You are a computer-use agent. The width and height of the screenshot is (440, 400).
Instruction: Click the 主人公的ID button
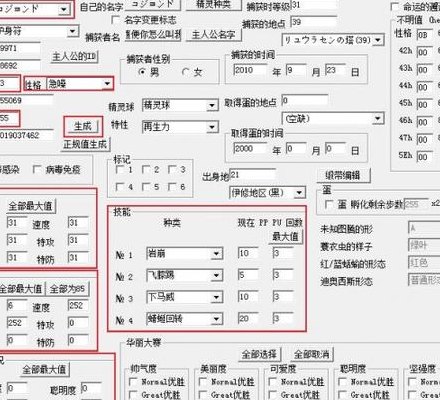pyautogui.click(x=74, y=57)
